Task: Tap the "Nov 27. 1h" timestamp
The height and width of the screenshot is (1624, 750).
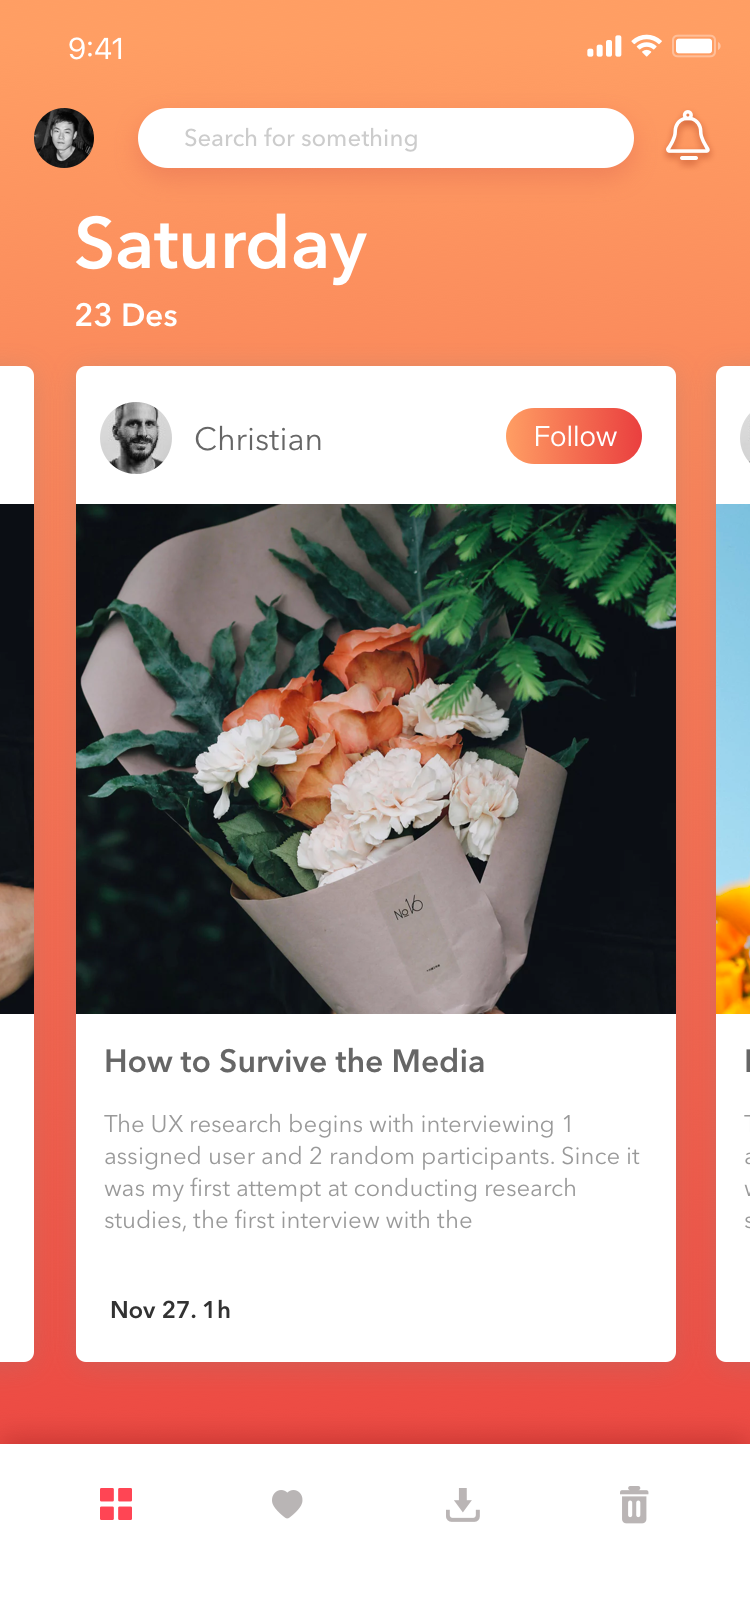Action: pos(171,1310)
